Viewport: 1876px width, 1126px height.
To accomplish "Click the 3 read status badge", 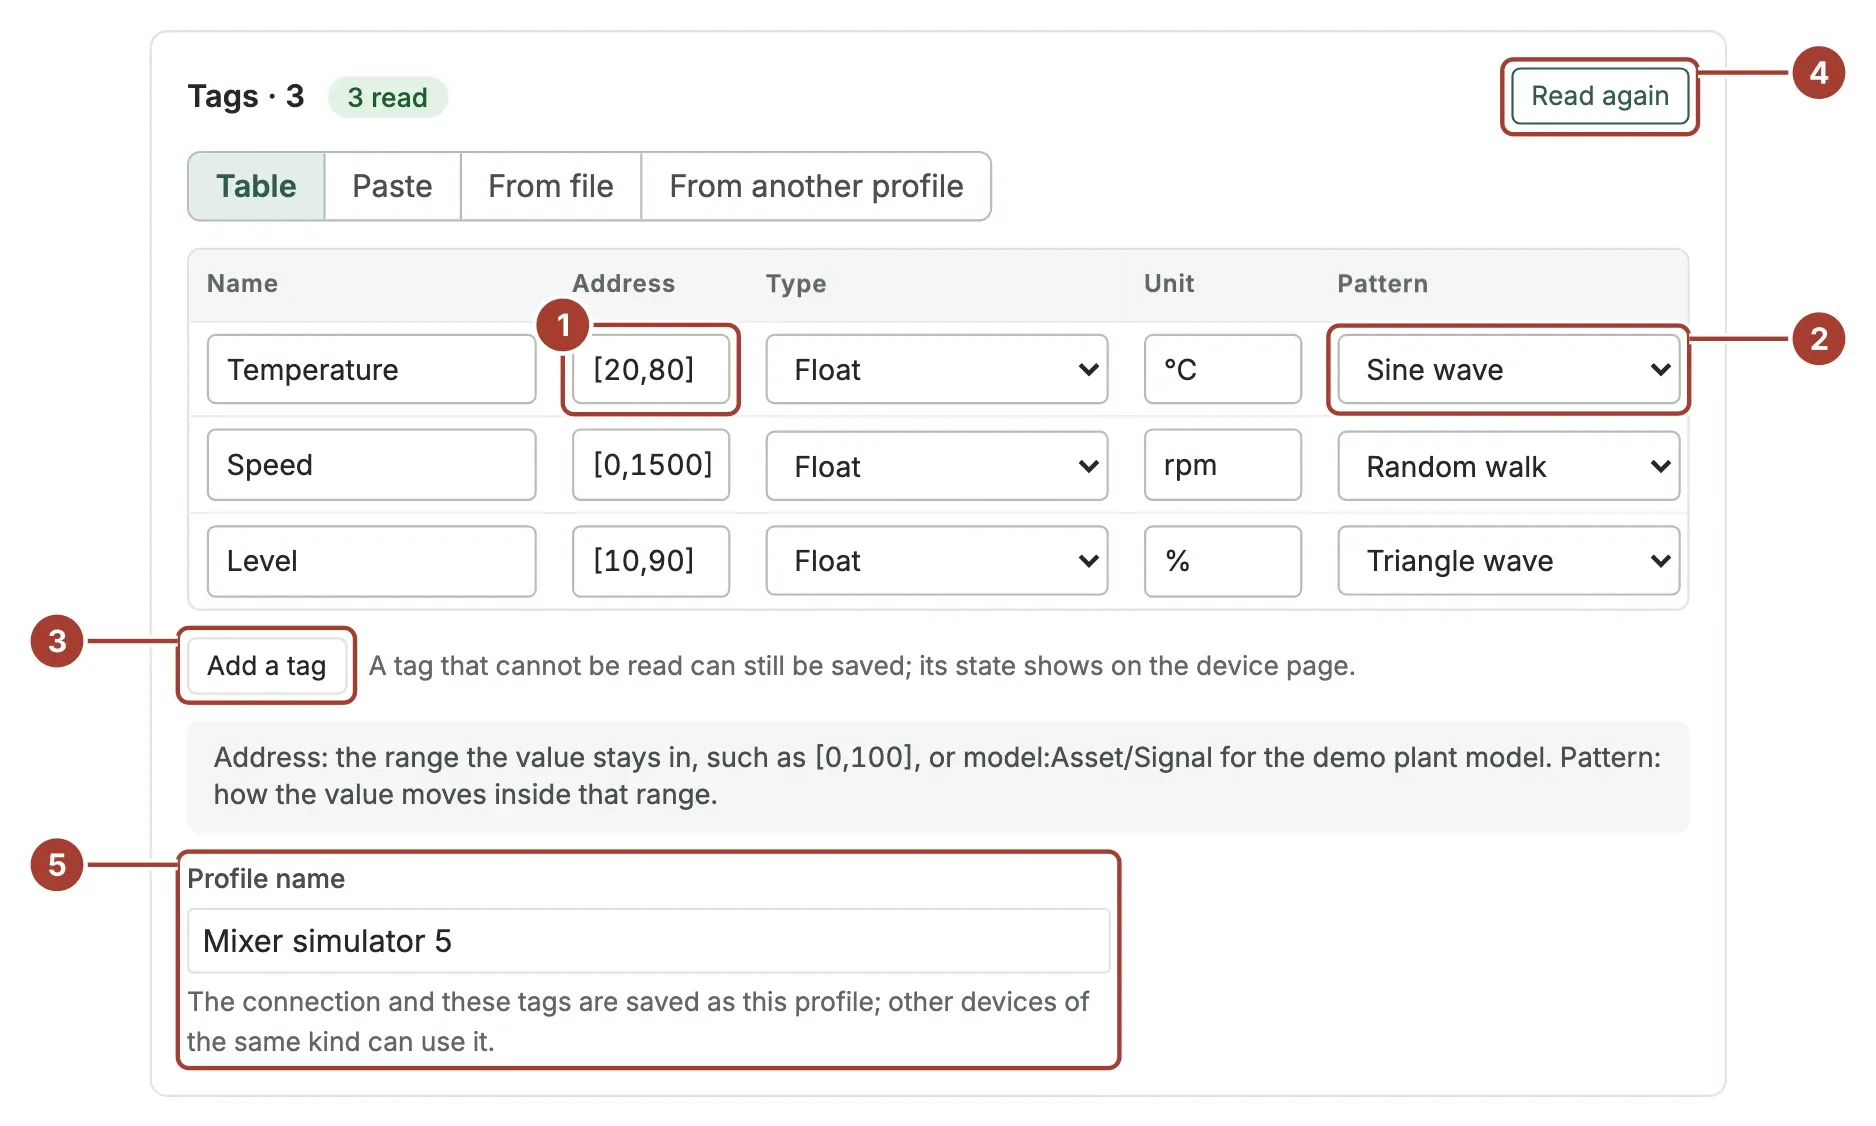I will point(387,97).
